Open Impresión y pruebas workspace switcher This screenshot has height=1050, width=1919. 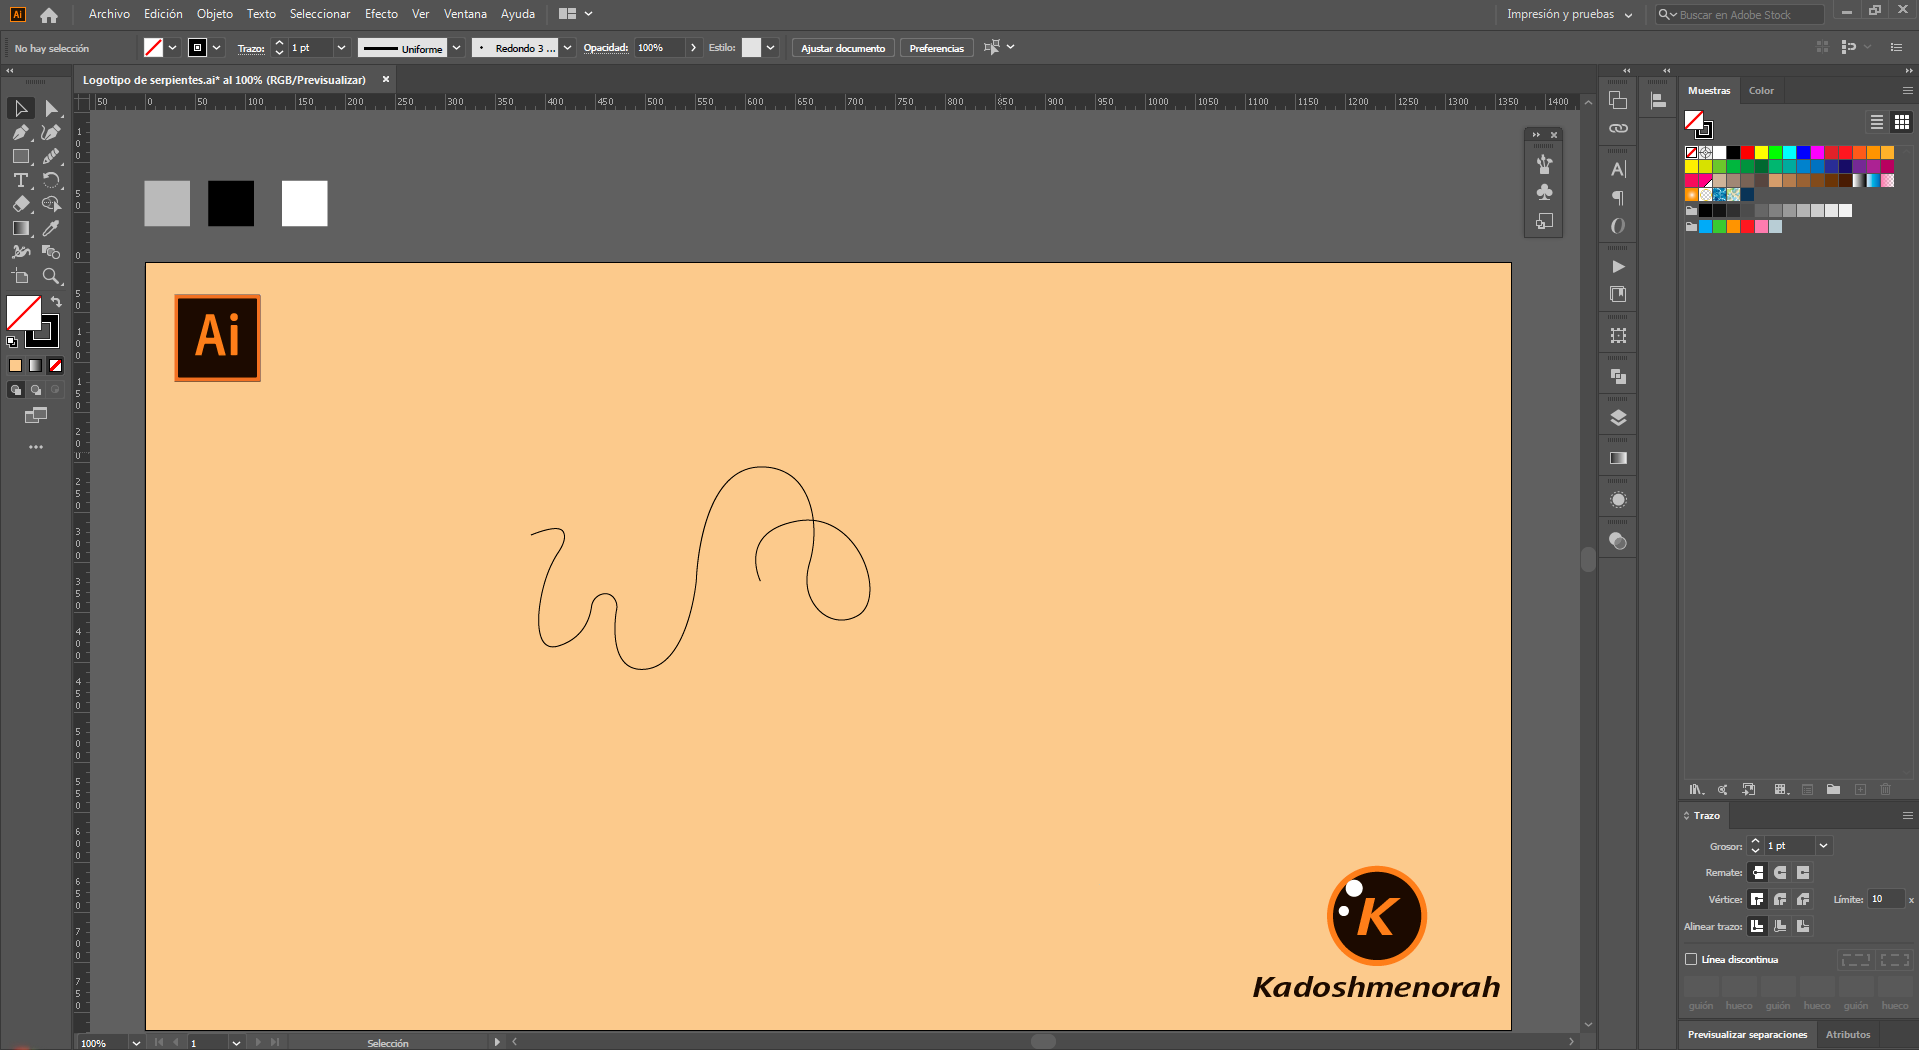click(1569, 15)
